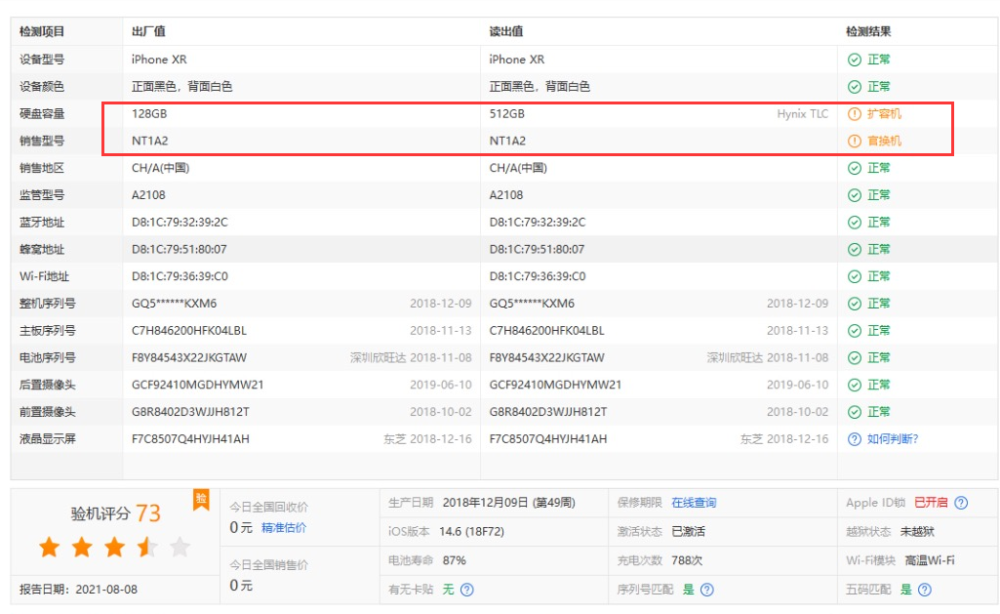Click the factory 设备型号 iPhone XR value
This screenshot has width=1000, height=614.
click(159, 60)
